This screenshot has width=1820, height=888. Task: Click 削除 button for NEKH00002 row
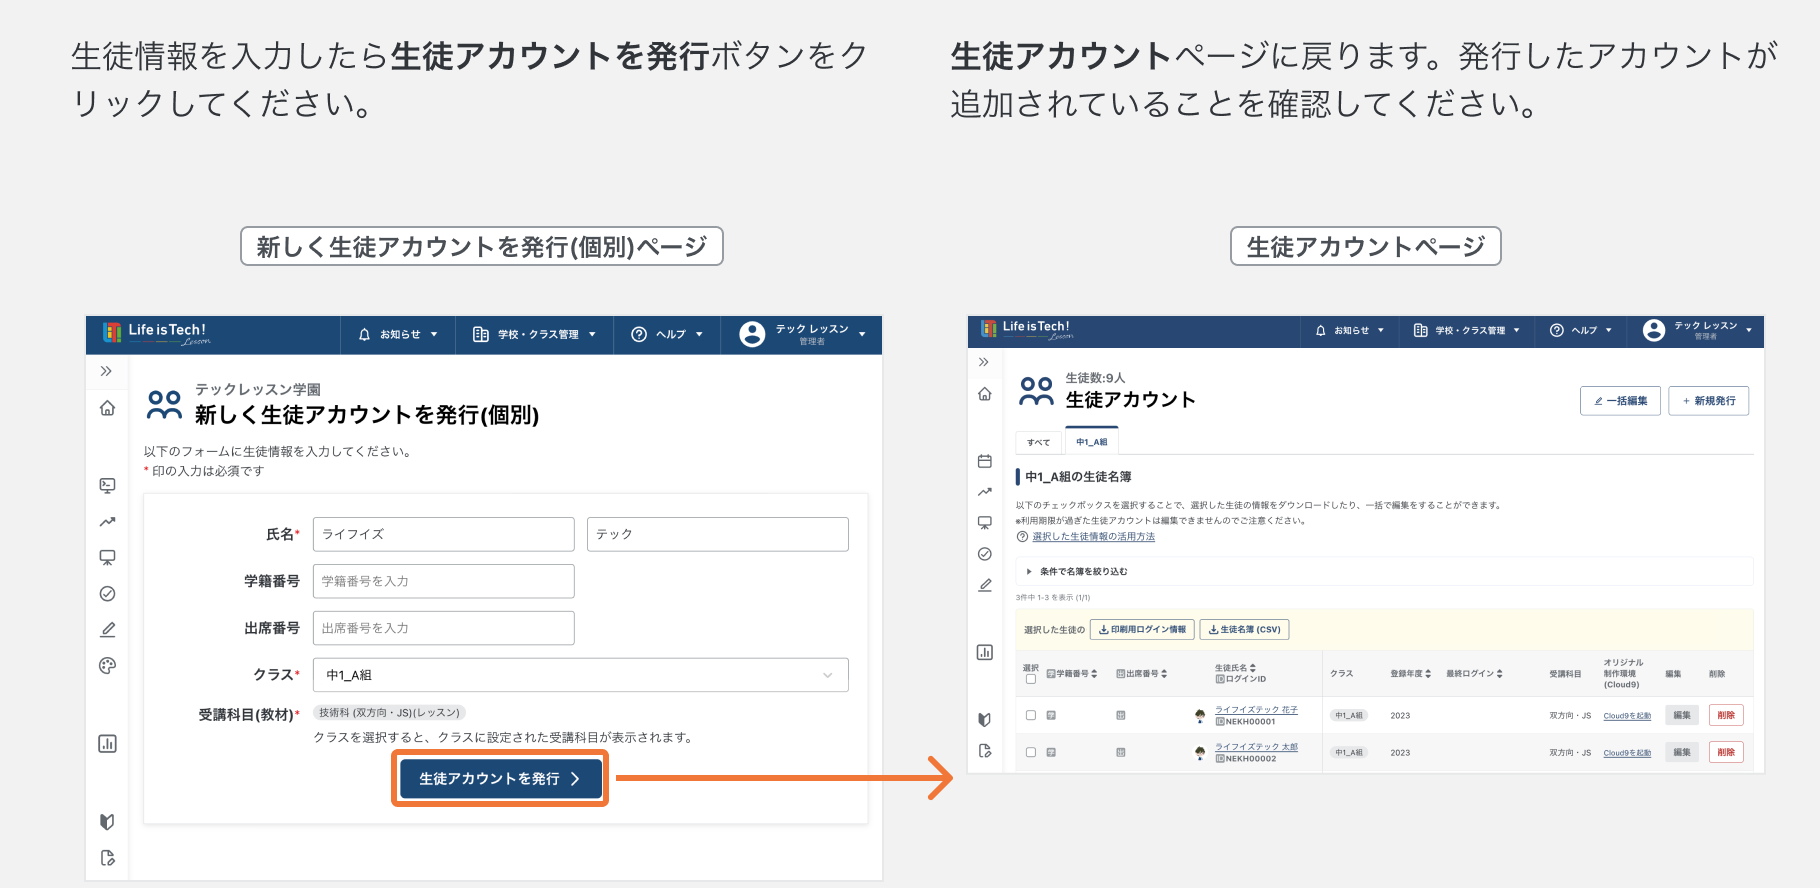[x=1726, y=752]
